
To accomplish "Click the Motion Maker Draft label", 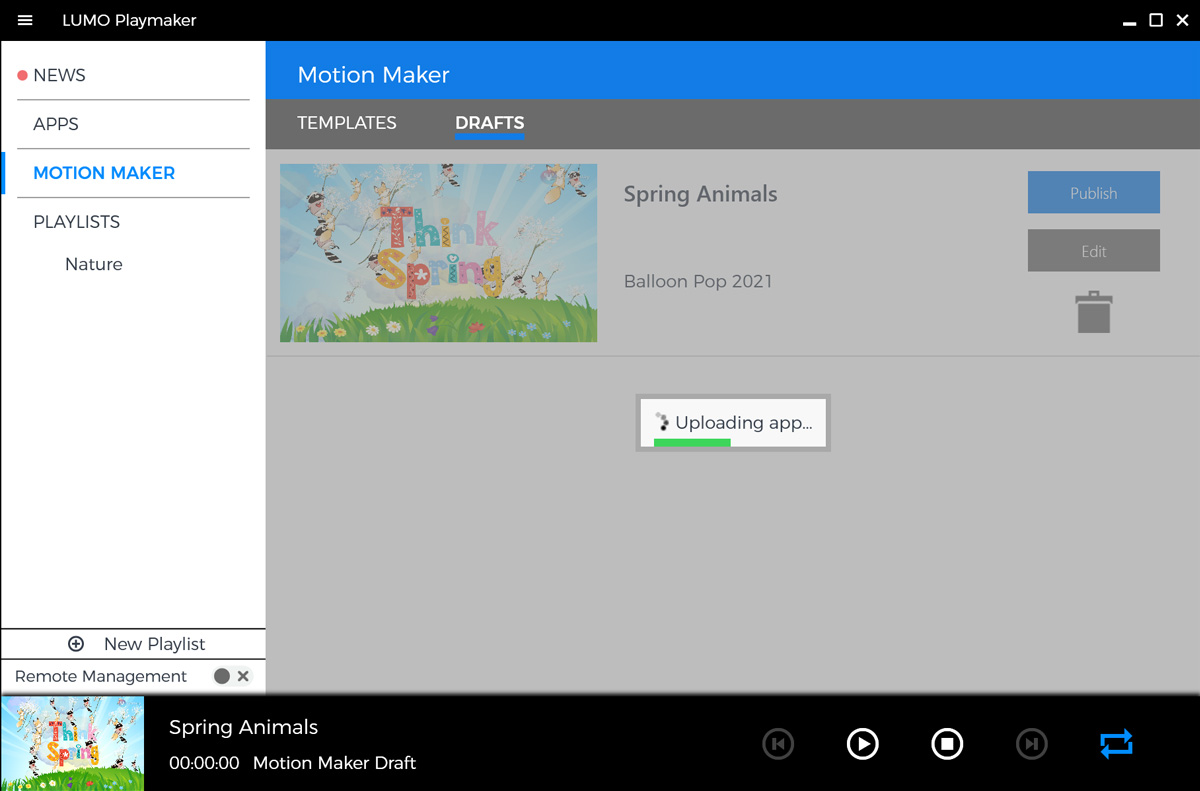I will tap(334, 763).
